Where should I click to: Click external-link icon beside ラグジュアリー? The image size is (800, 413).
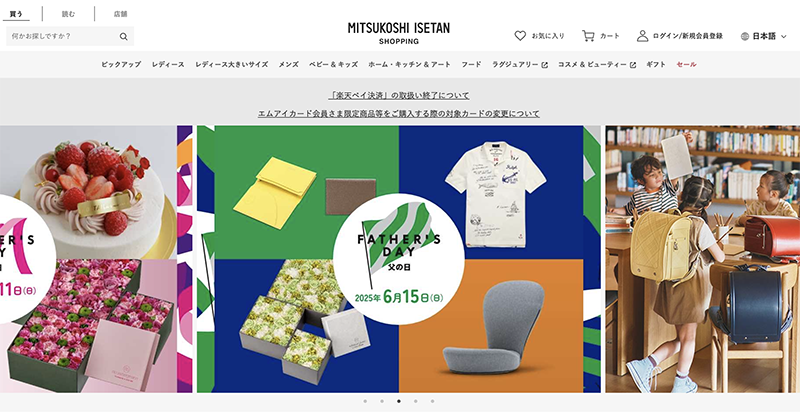544,65
